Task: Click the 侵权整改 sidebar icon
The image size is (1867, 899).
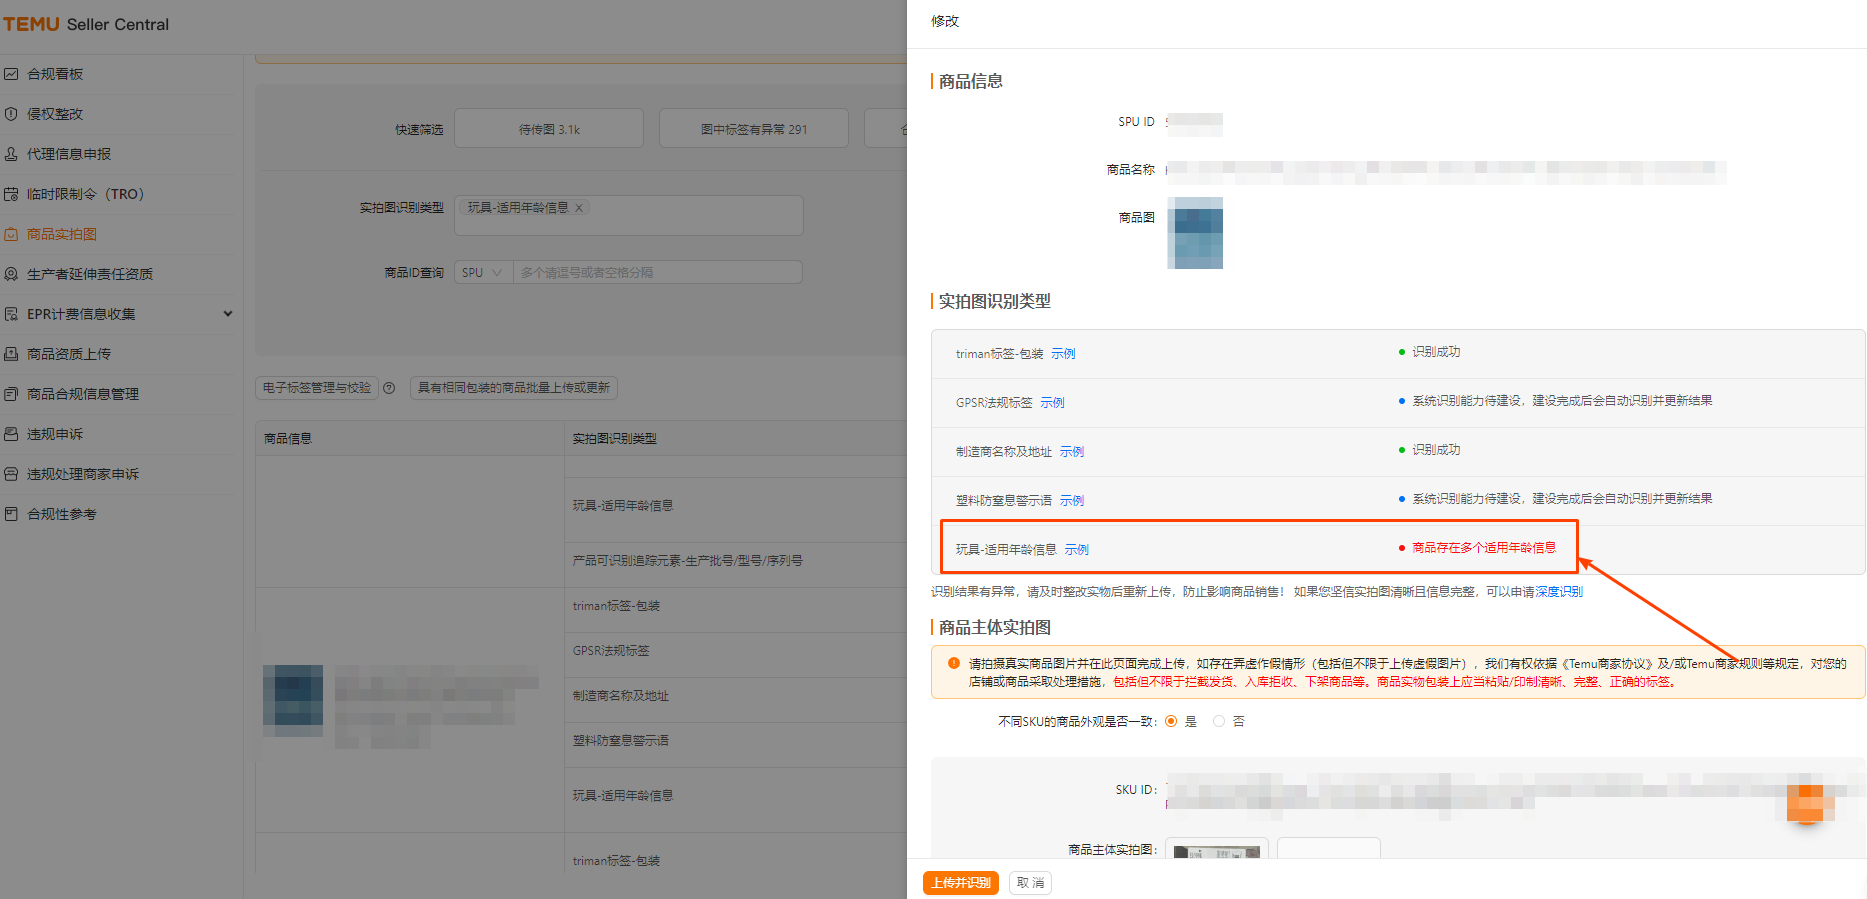Action: [x=11, y=114]
